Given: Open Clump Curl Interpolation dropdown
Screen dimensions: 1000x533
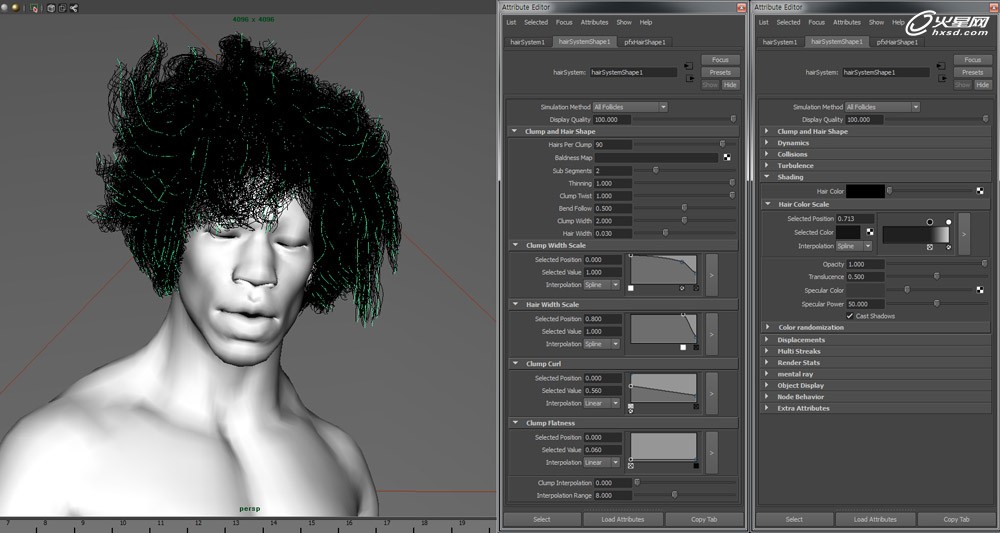Looking at the screenshot, I should tap(601, 403).
